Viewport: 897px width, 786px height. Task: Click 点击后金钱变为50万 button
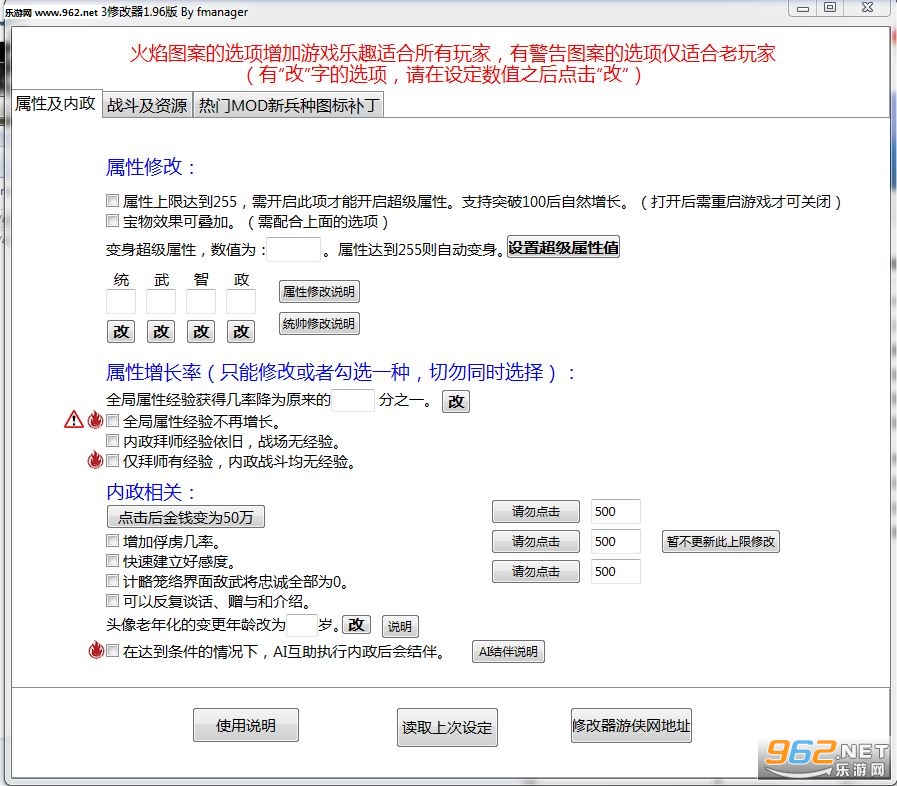[186, 517]
